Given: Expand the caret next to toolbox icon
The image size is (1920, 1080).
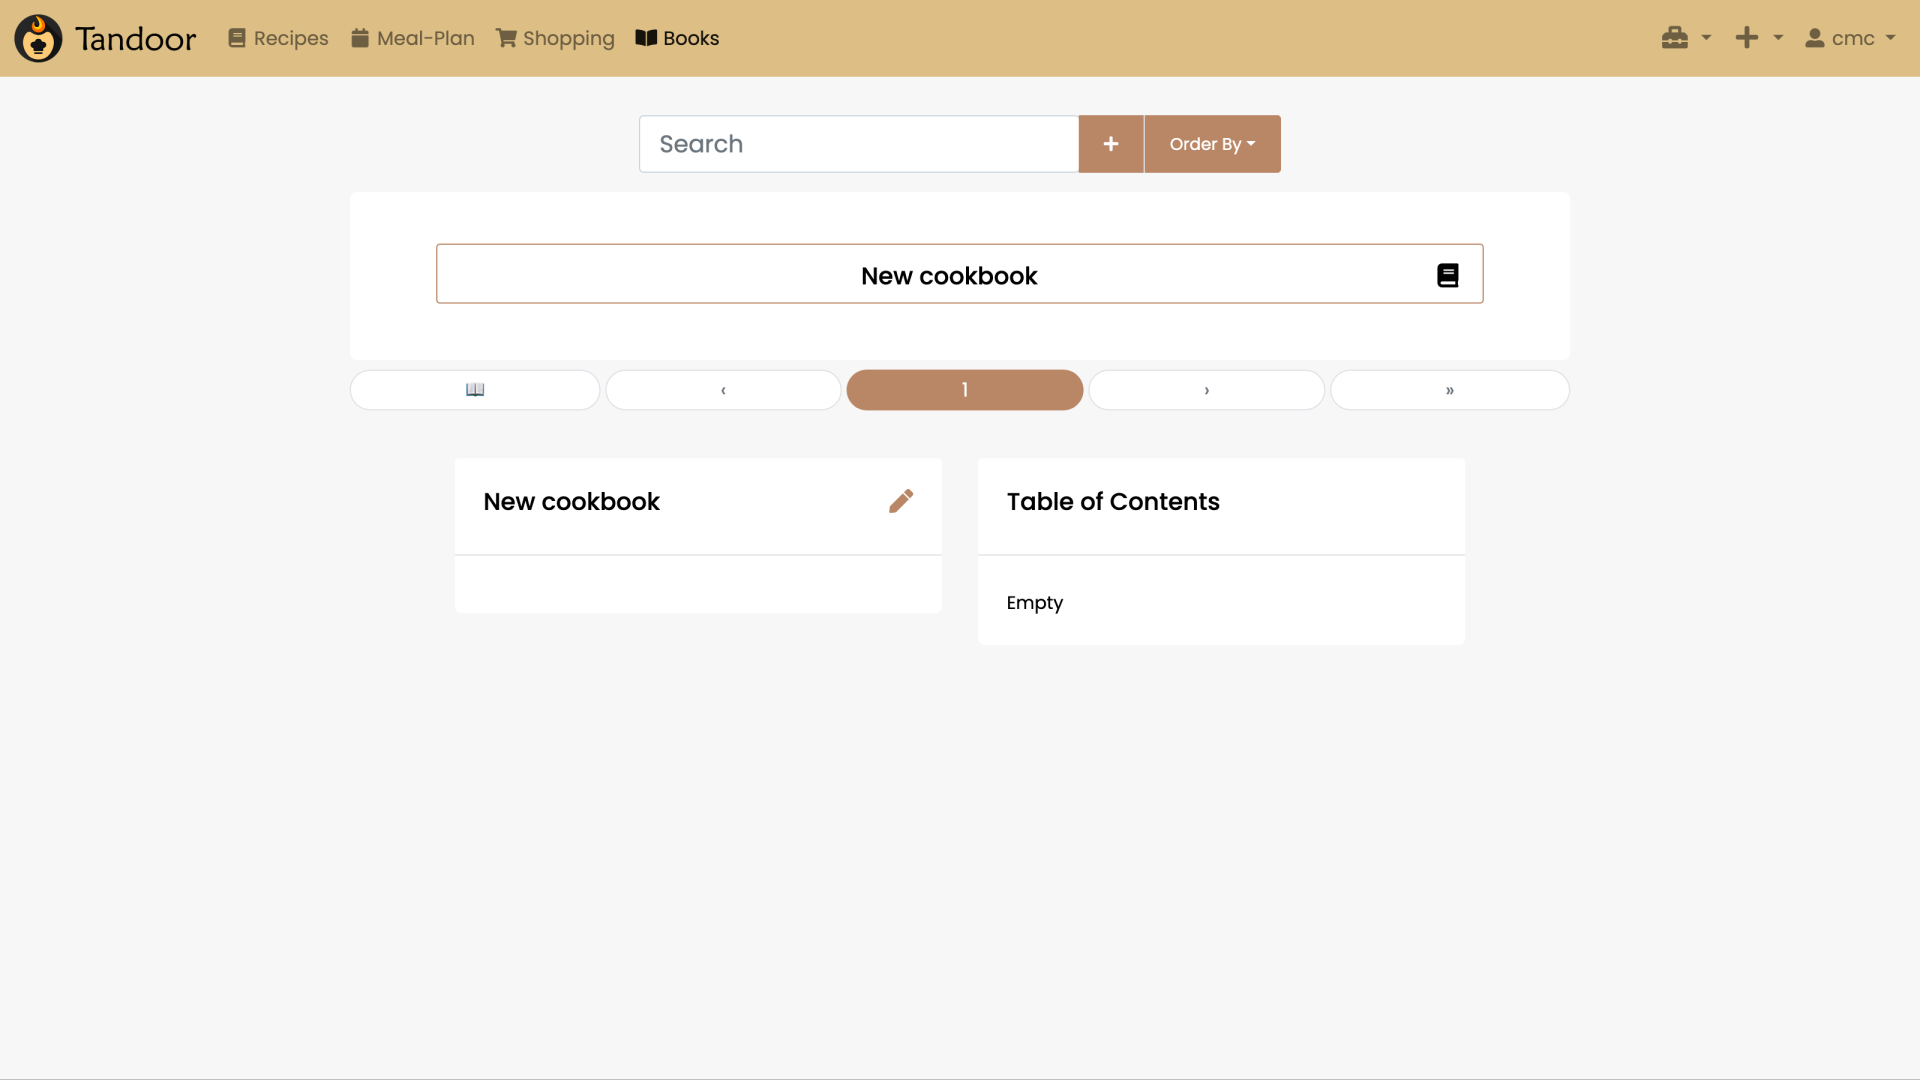Looking at the screenshot, I should click(x=1706, y=38).
